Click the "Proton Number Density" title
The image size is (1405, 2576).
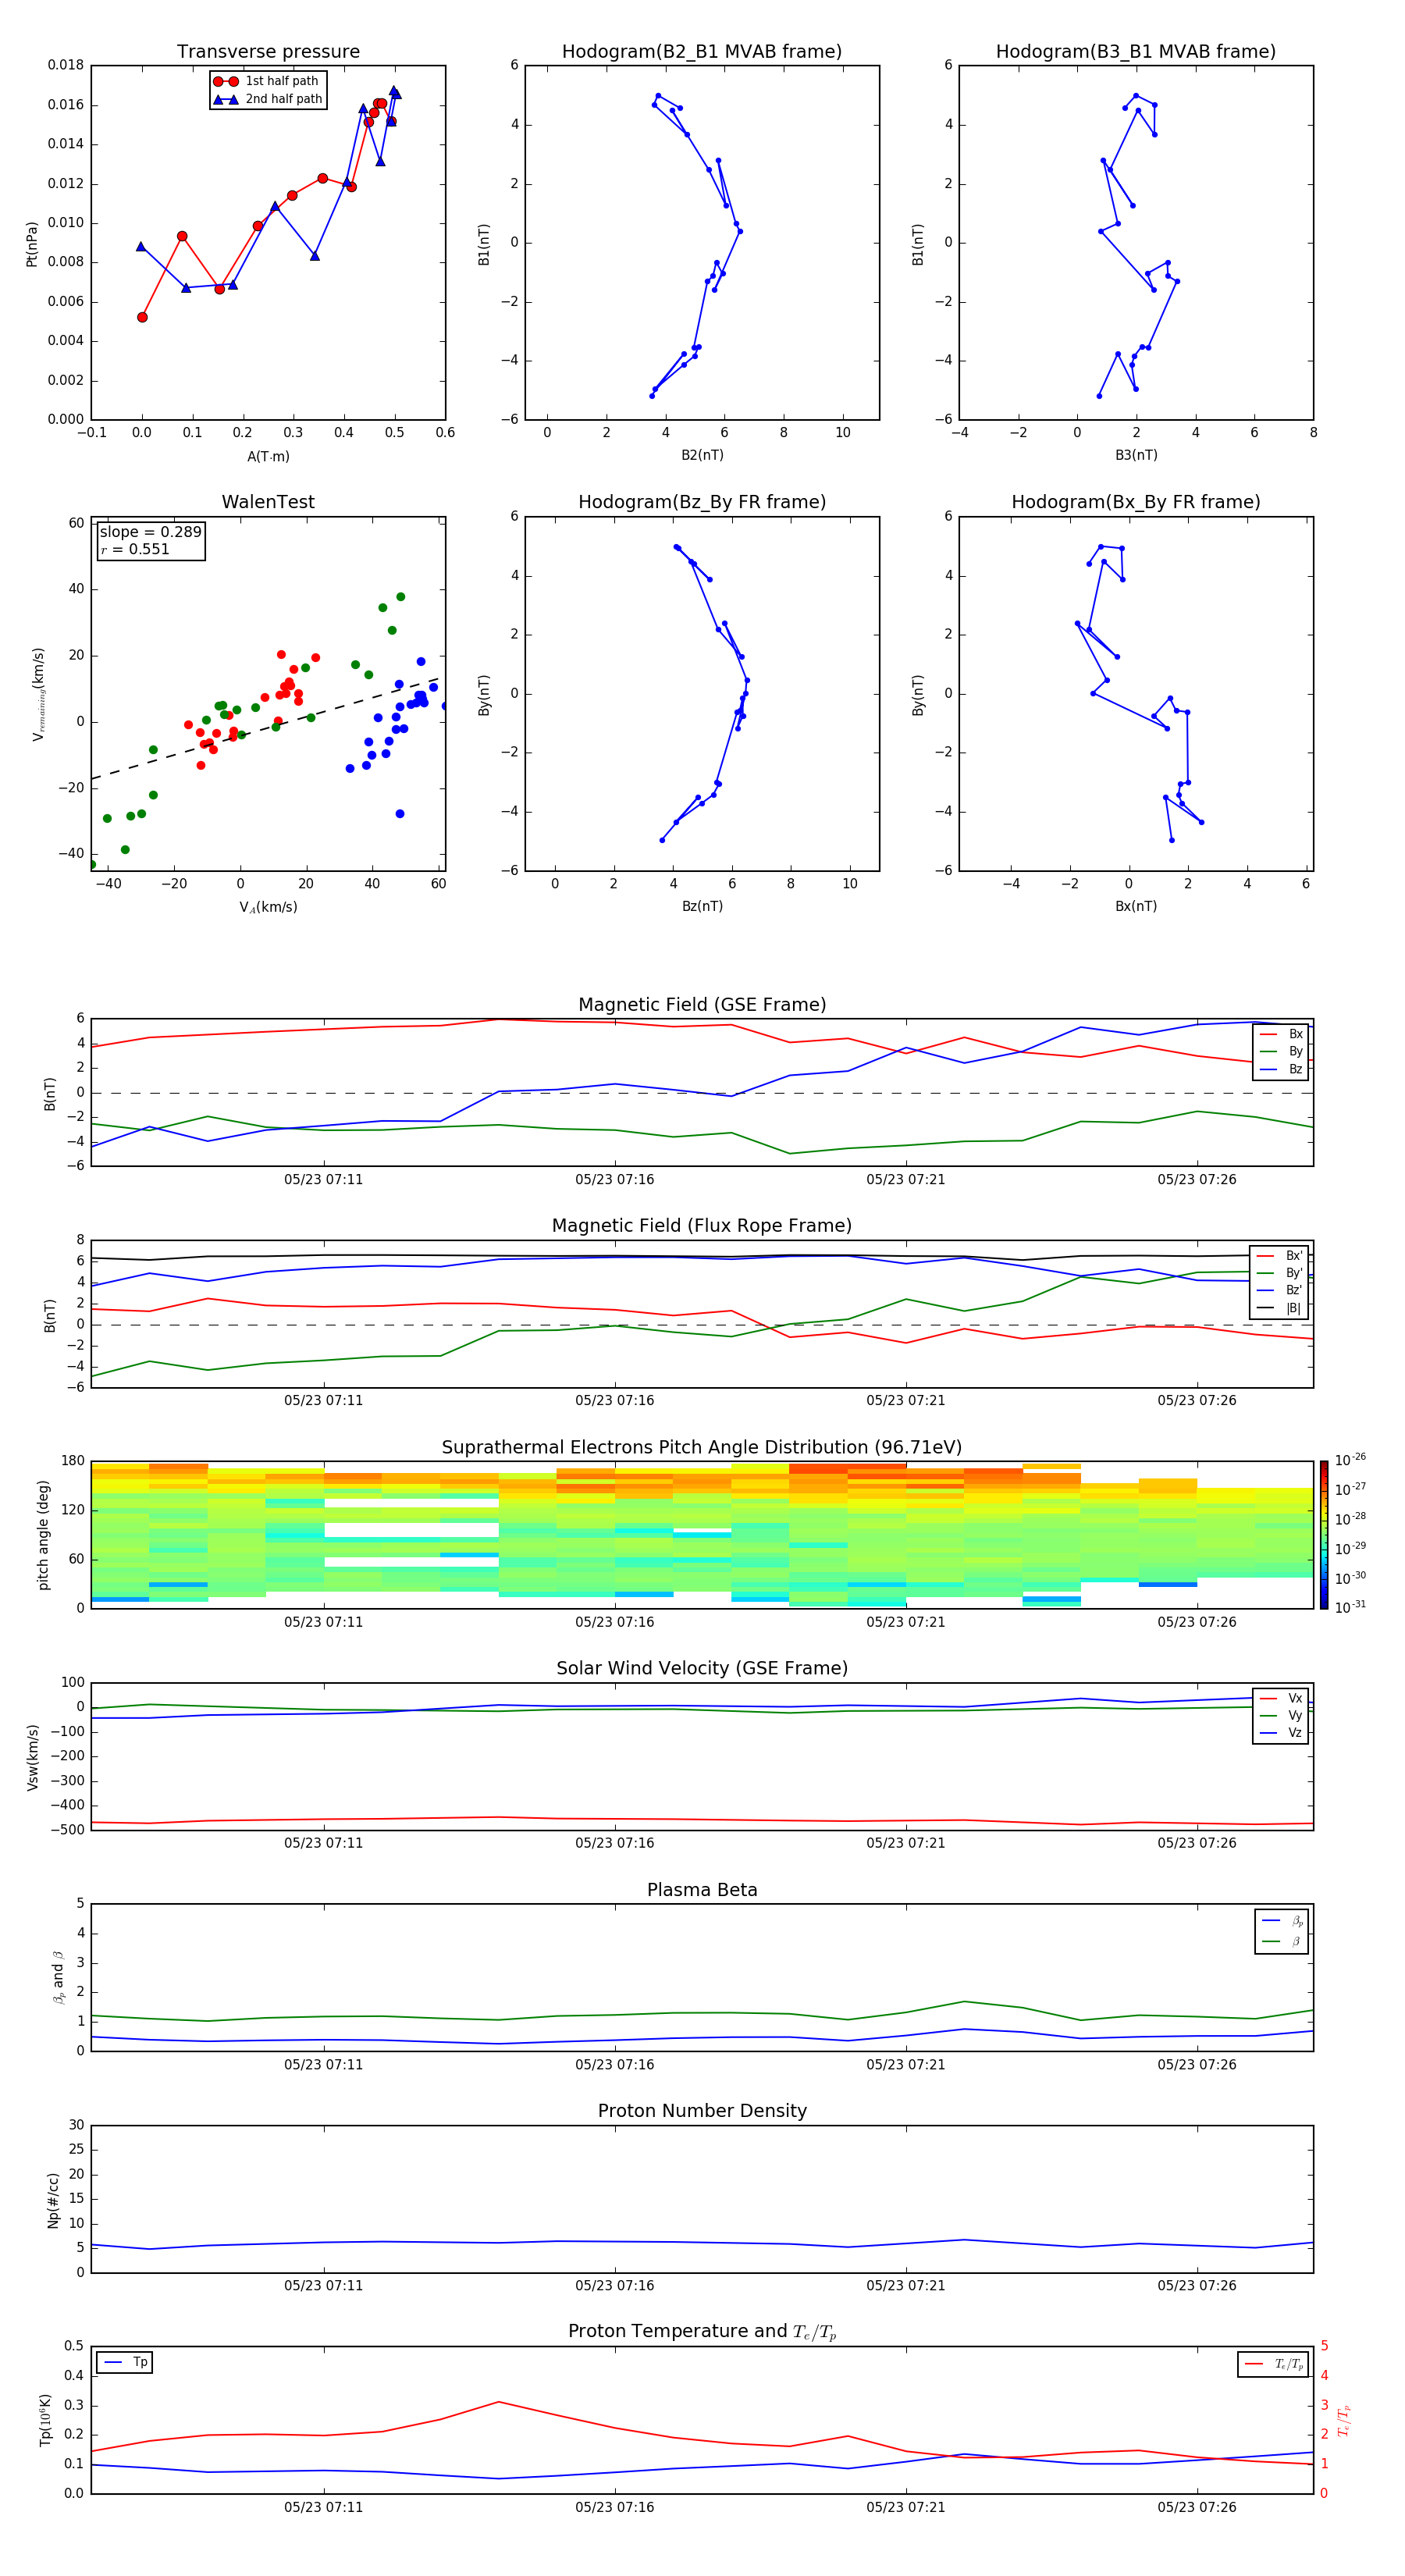point(702,2111)
